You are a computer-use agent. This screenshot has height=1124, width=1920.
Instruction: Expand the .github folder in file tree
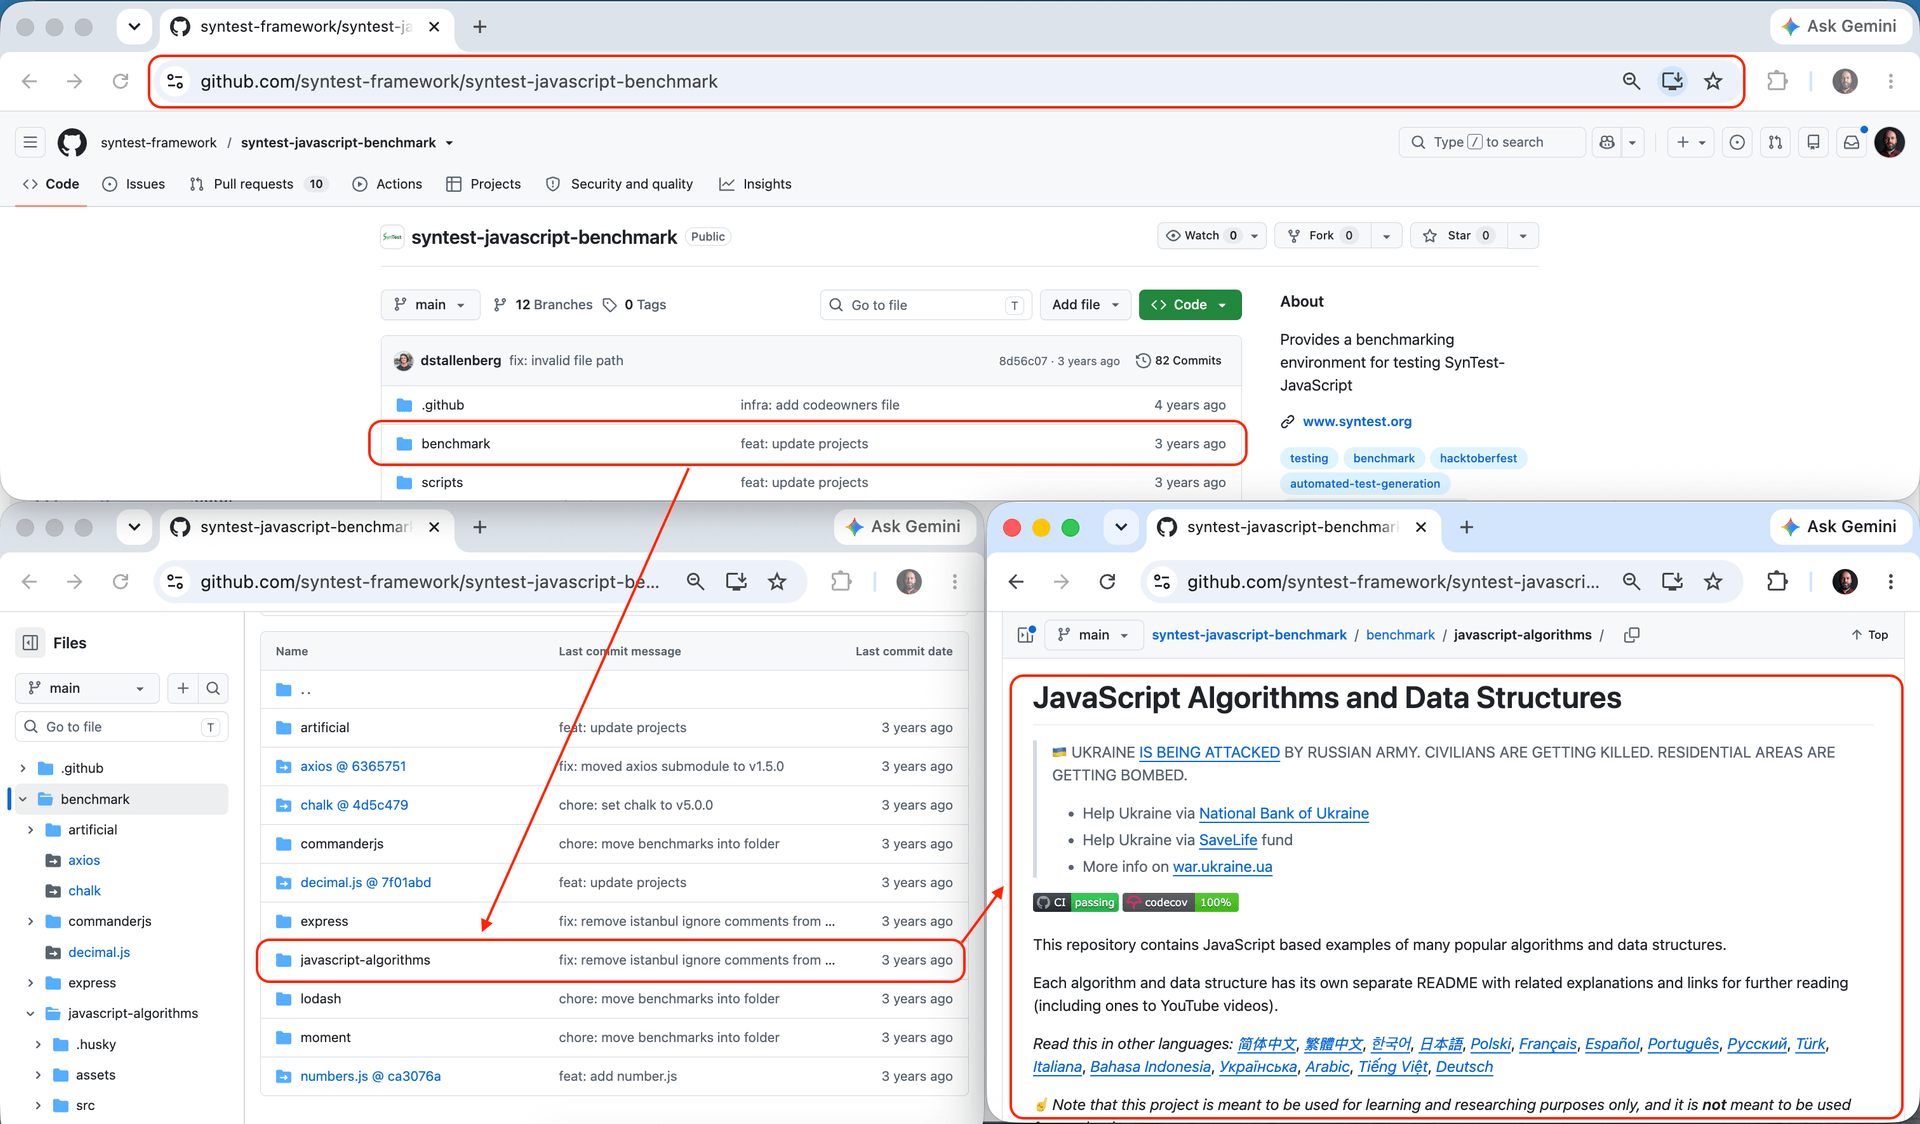point(23,768)
